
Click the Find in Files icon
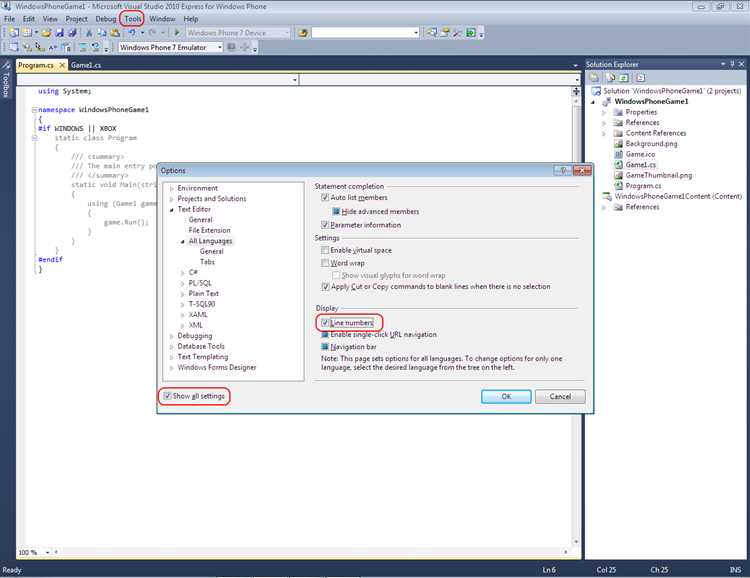click(x=302, y=33)
